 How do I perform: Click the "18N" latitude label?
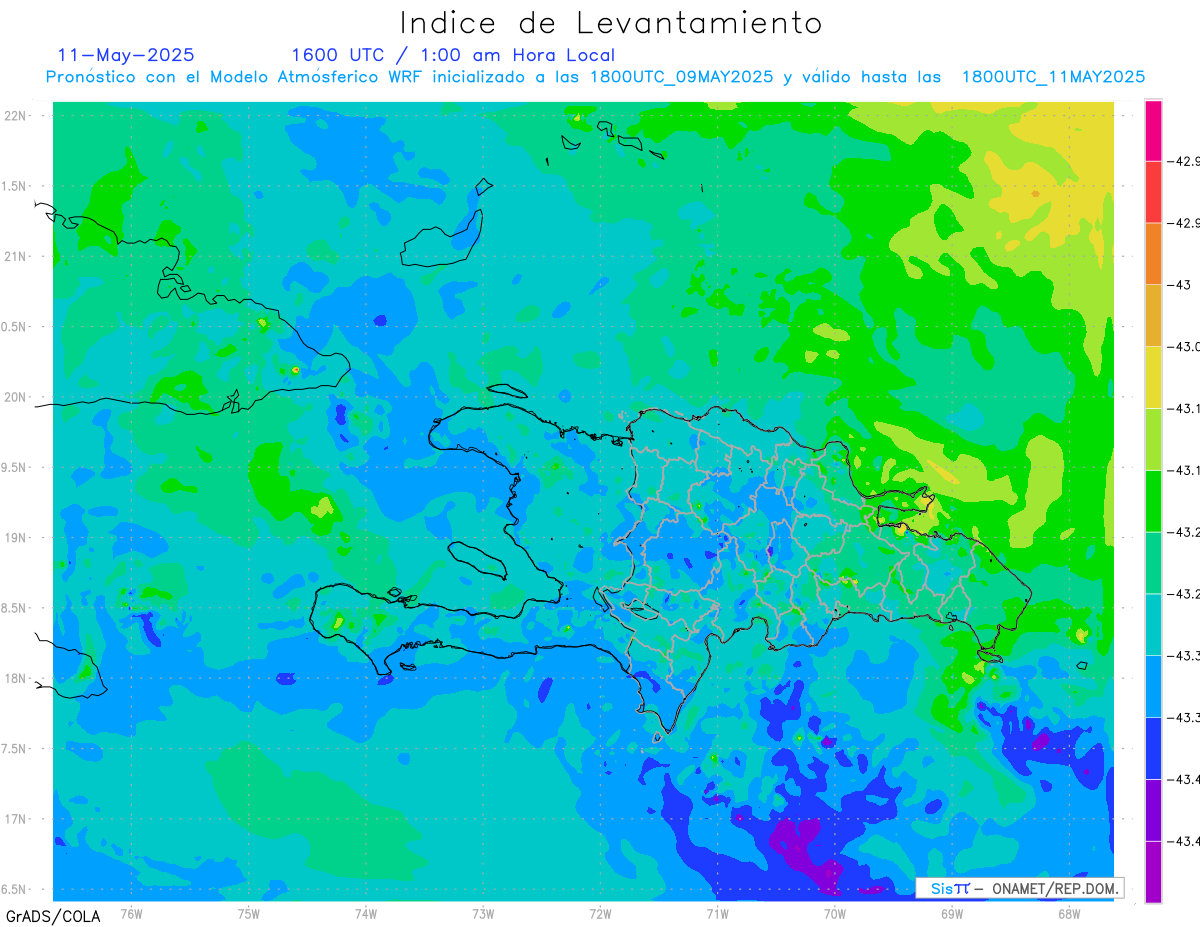point(15,679)
